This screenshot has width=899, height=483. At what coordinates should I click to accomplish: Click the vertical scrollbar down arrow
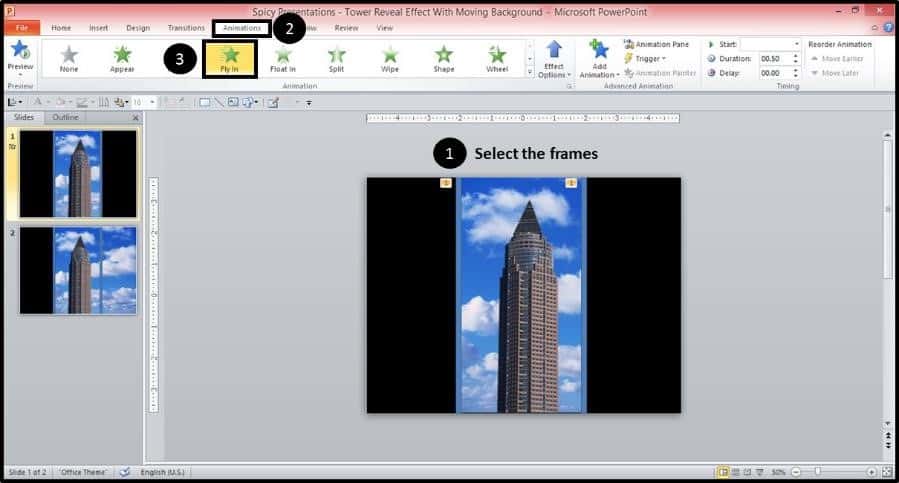pyautogui.click(x=888, y=423)
